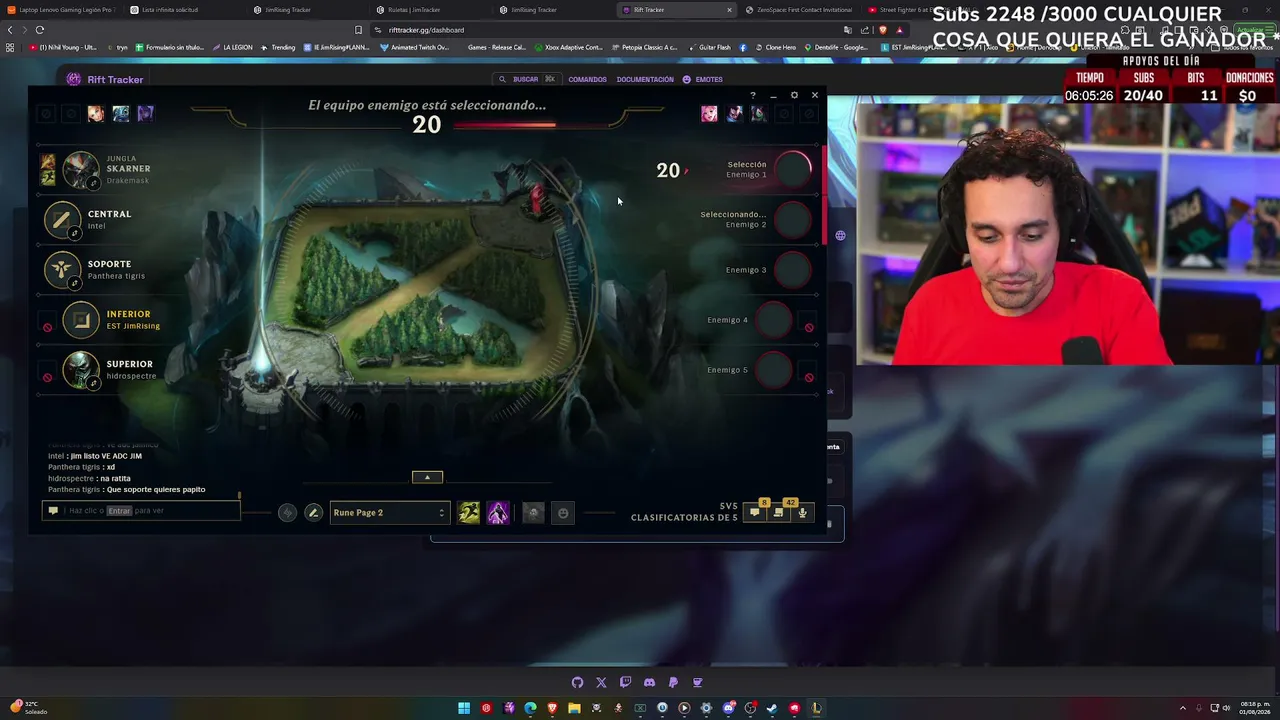Open the GitHub link in the footer
The image size is (1280, 720).
577,683
